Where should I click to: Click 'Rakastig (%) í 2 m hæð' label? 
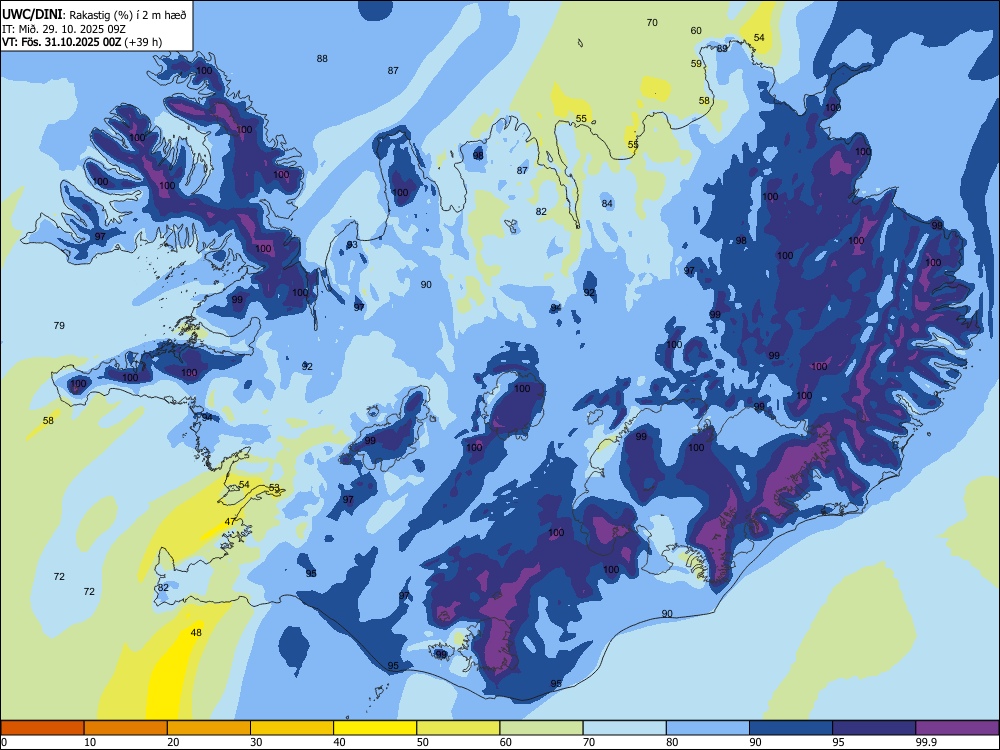tap(128, 15)
